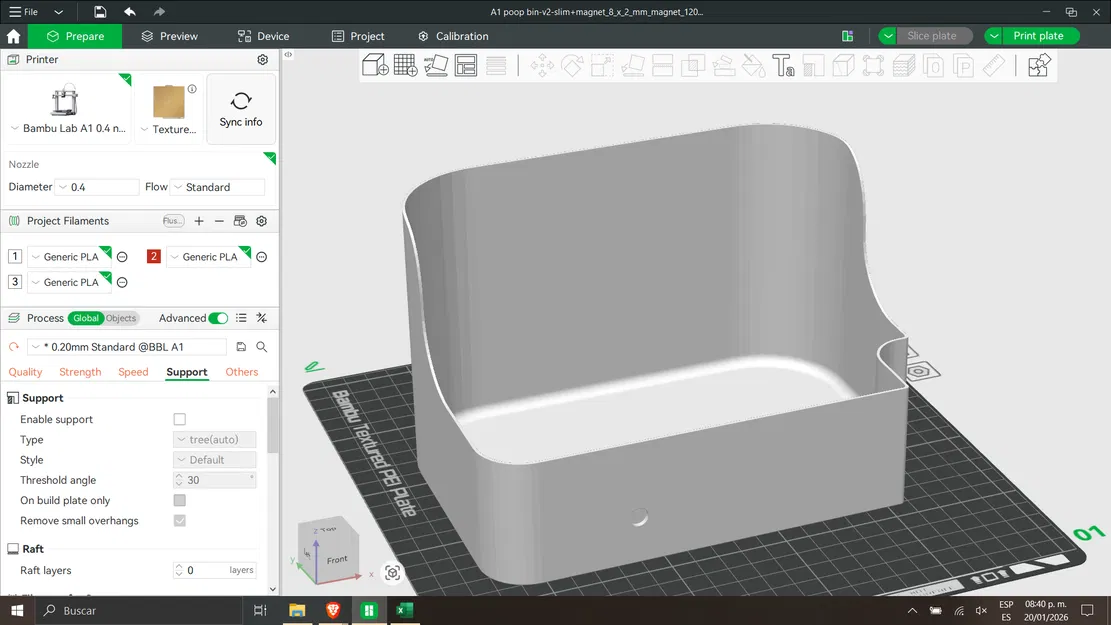Switch process scope to Objects
Viewport: 1111px width, 625px height.
pyautogui.click(x=121, y=318)
